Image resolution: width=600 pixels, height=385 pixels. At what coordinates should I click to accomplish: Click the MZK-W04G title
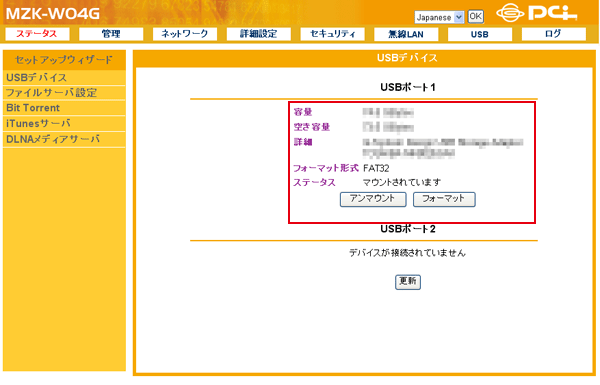[x=53, y=14]
